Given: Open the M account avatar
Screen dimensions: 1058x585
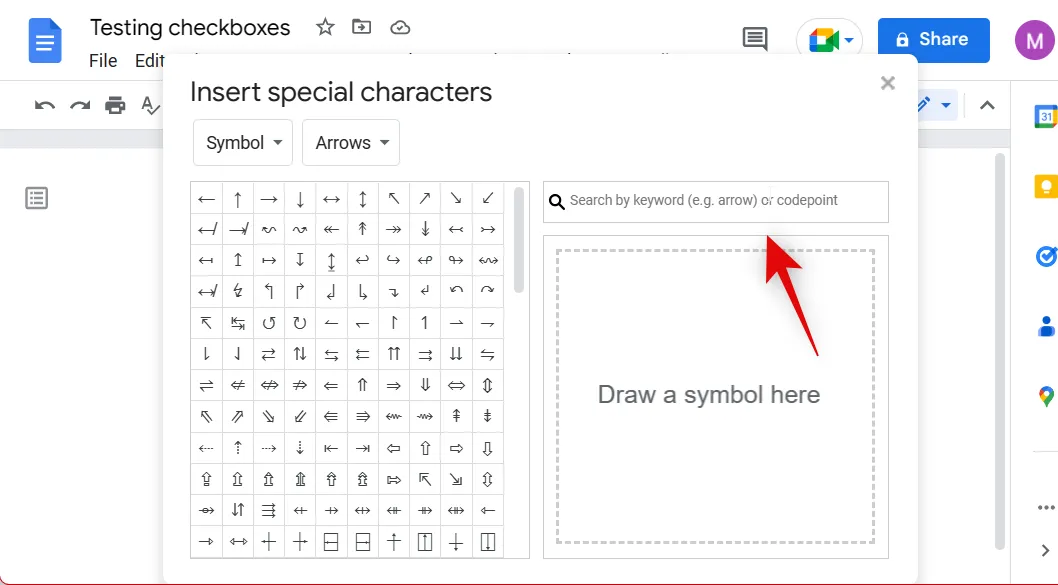Looking at the screenshot, I should [1034, 40].
